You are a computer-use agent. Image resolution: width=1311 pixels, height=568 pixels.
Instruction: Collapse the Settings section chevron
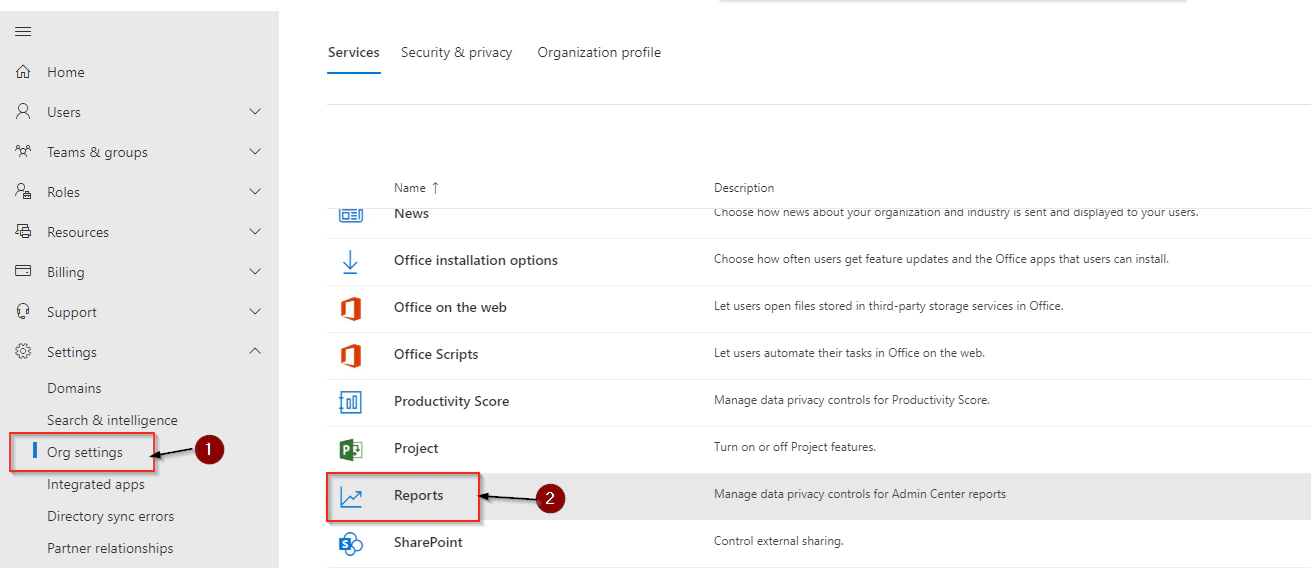click(x=255, y=352)
